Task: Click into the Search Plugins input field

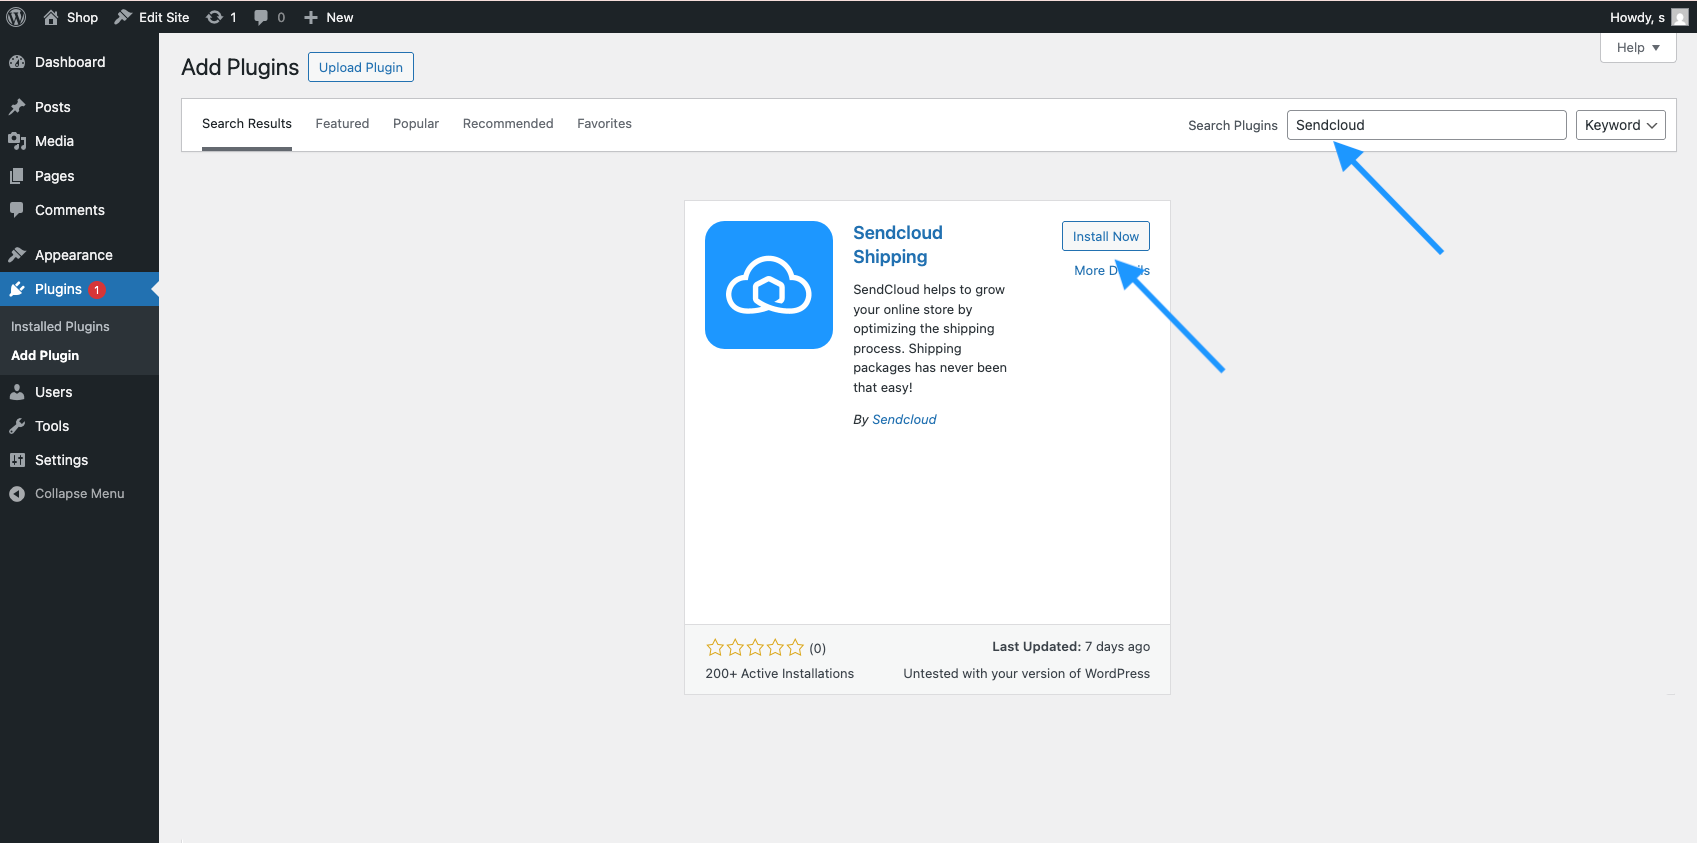Action: tap(1426, 125)
